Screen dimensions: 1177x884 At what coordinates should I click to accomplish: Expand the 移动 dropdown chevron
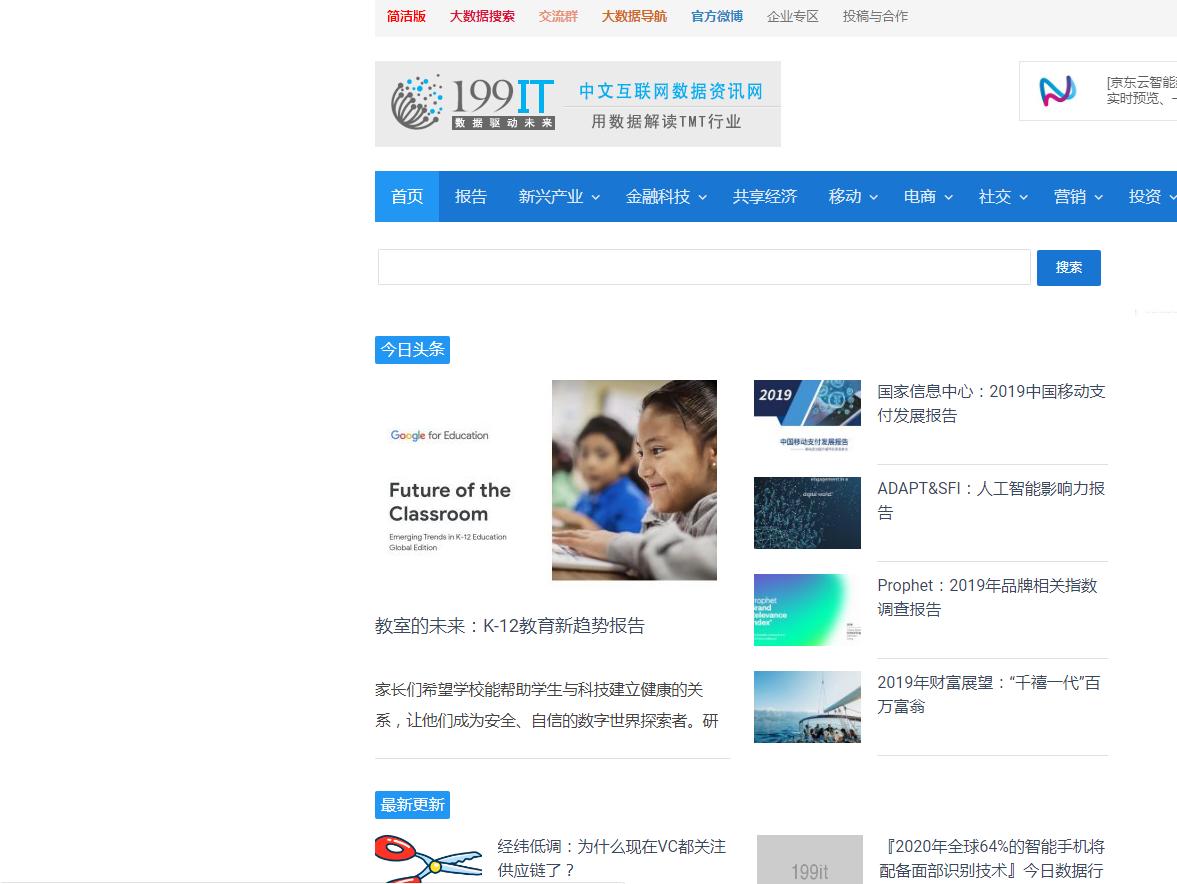[874, 197]
